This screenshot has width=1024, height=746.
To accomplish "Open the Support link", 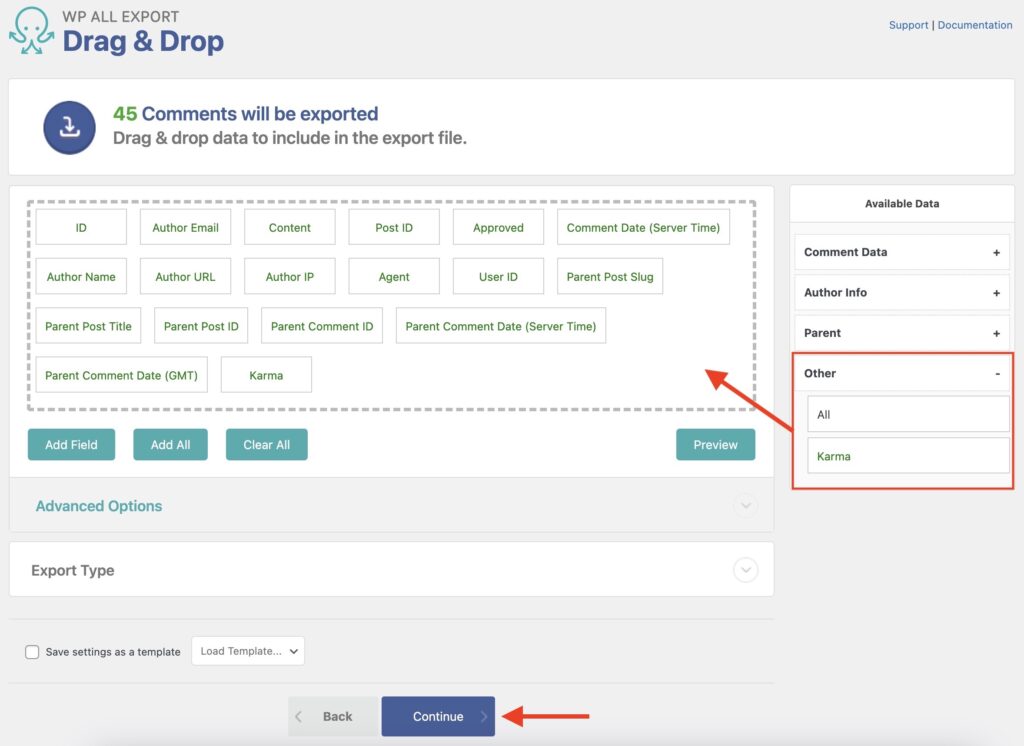I will [908, 24].
